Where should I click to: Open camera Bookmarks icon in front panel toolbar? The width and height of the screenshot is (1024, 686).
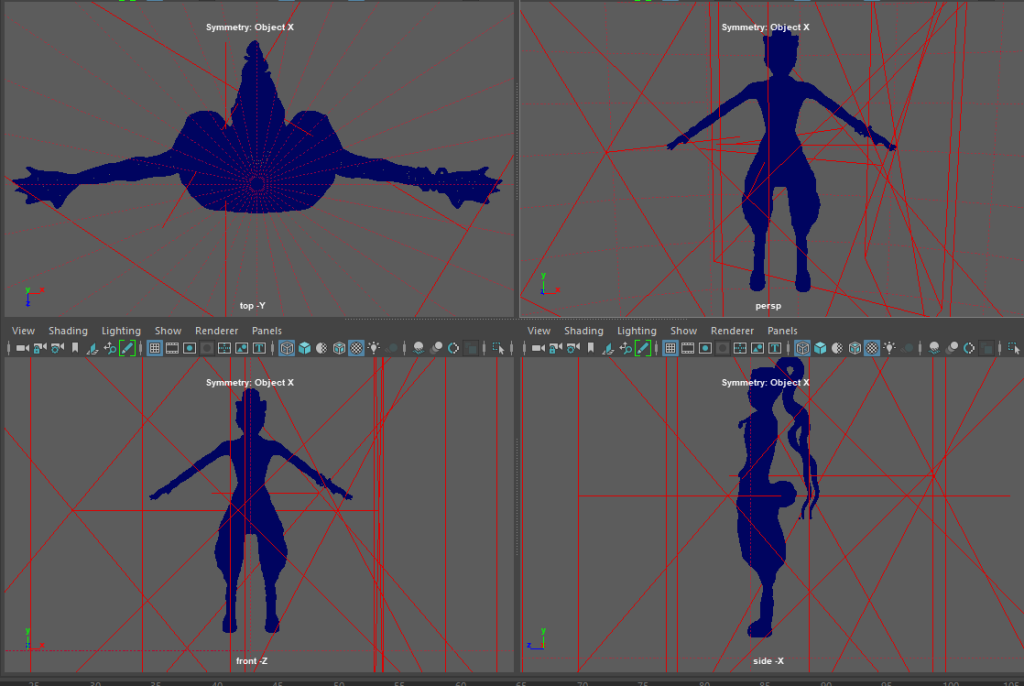[74, 348]
